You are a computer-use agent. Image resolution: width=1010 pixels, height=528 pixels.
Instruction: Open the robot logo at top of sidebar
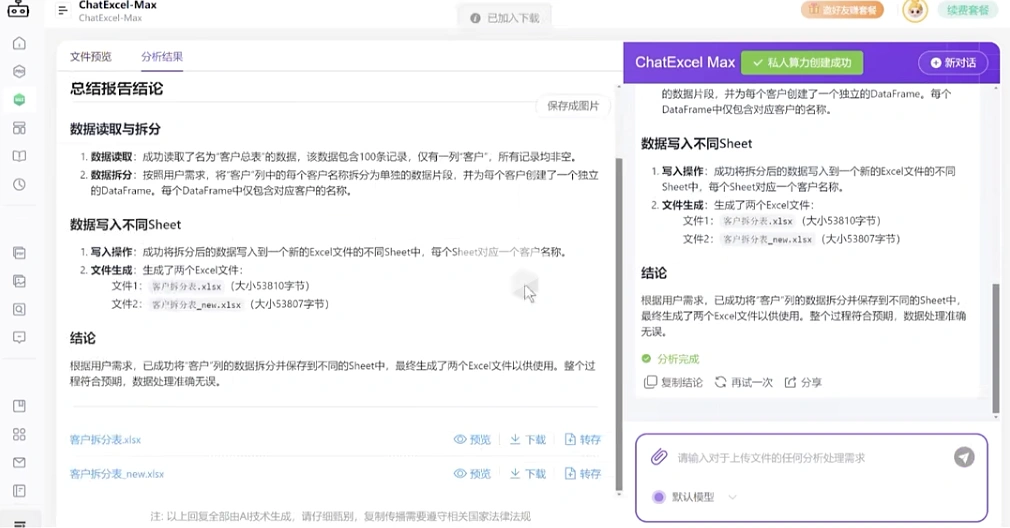pyautogui.click(x=18, y=8)
